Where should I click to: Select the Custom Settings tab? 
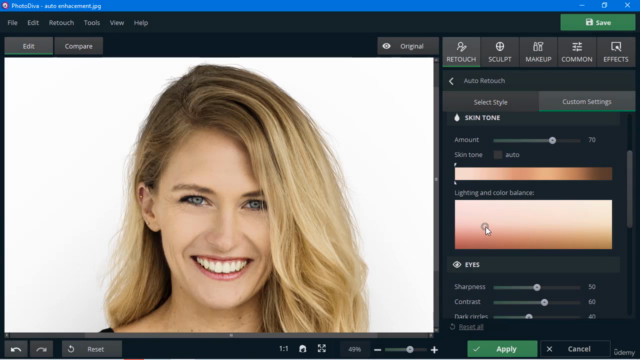pyautogui.click(x=587, y=102)
